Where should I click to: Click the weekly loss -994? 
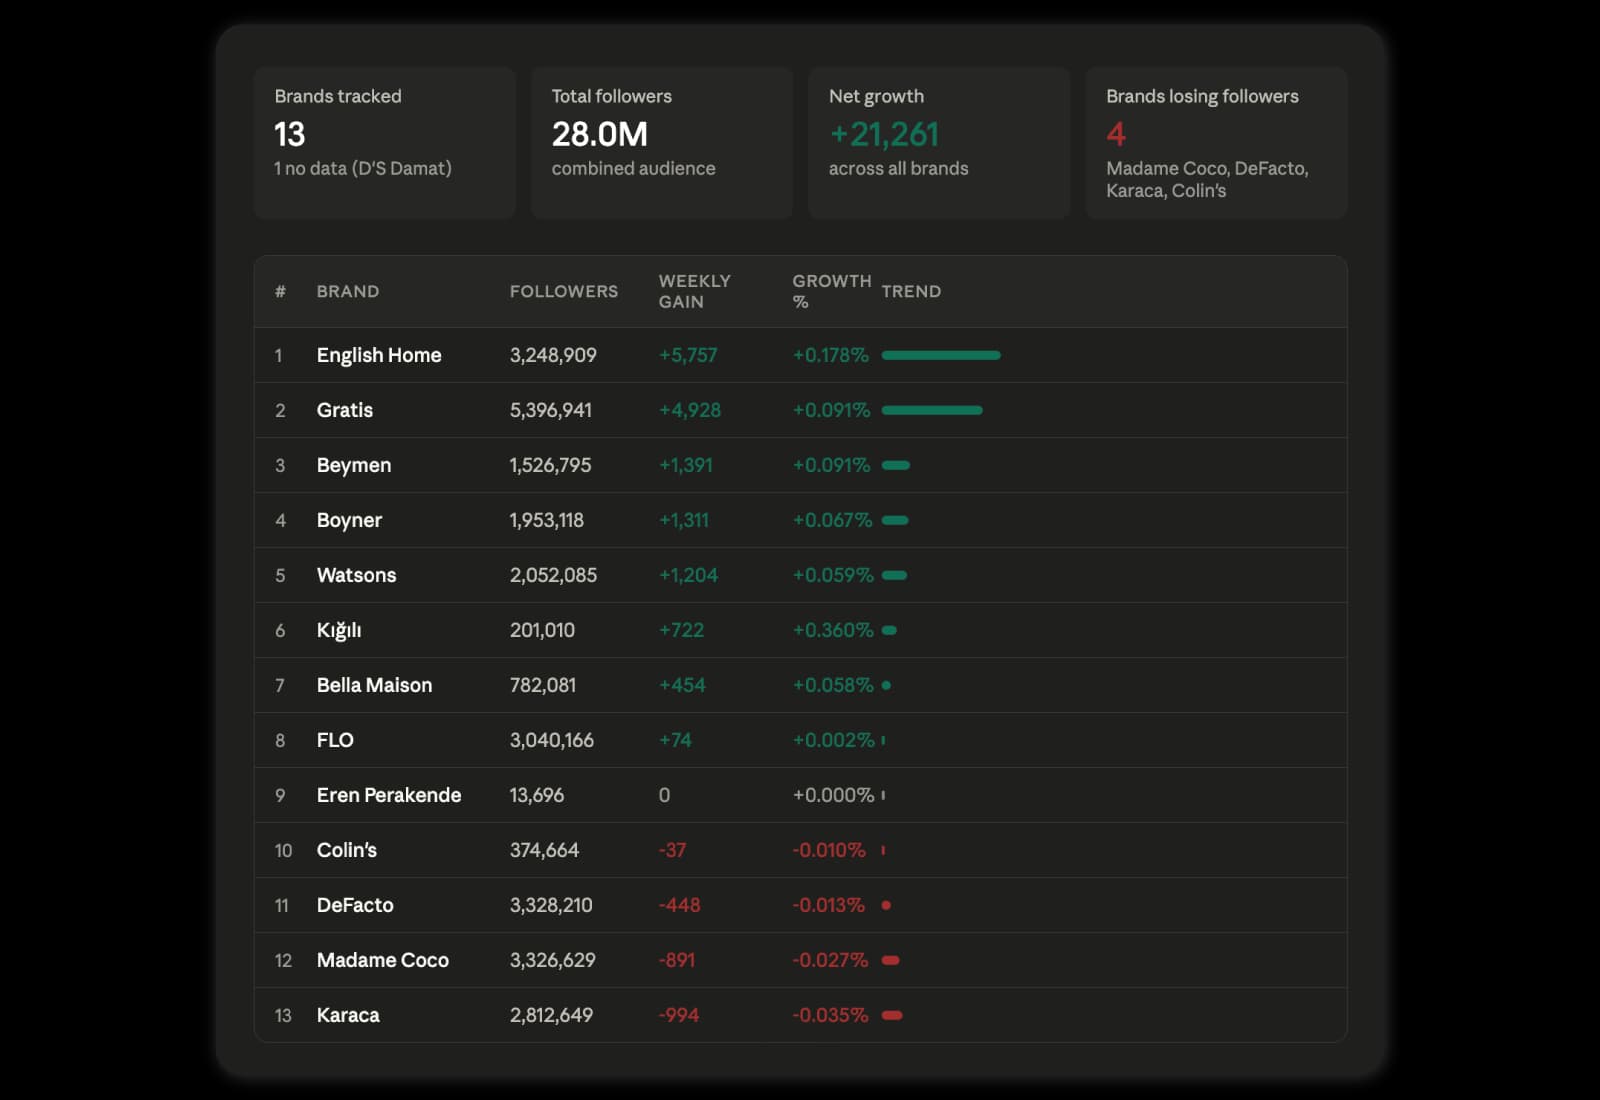[x=678, y=1015]
